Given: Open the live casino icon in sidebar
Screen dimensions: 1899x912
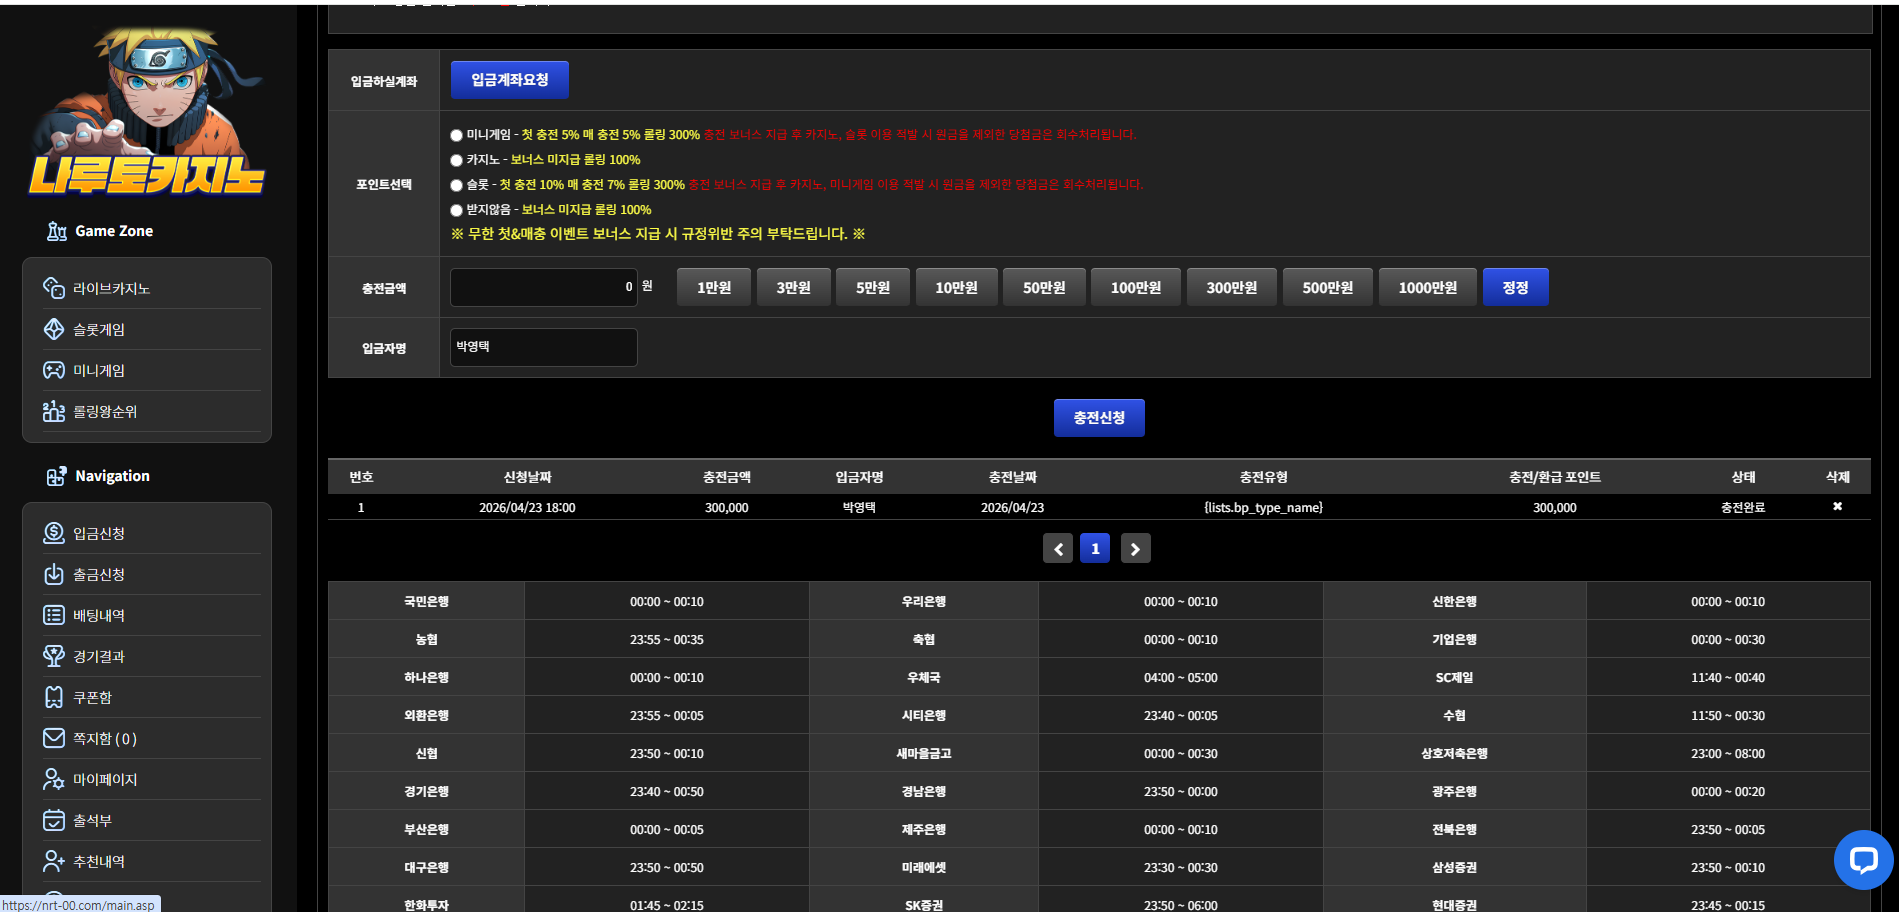Looking at the screenshot, I should click(54, 288).
